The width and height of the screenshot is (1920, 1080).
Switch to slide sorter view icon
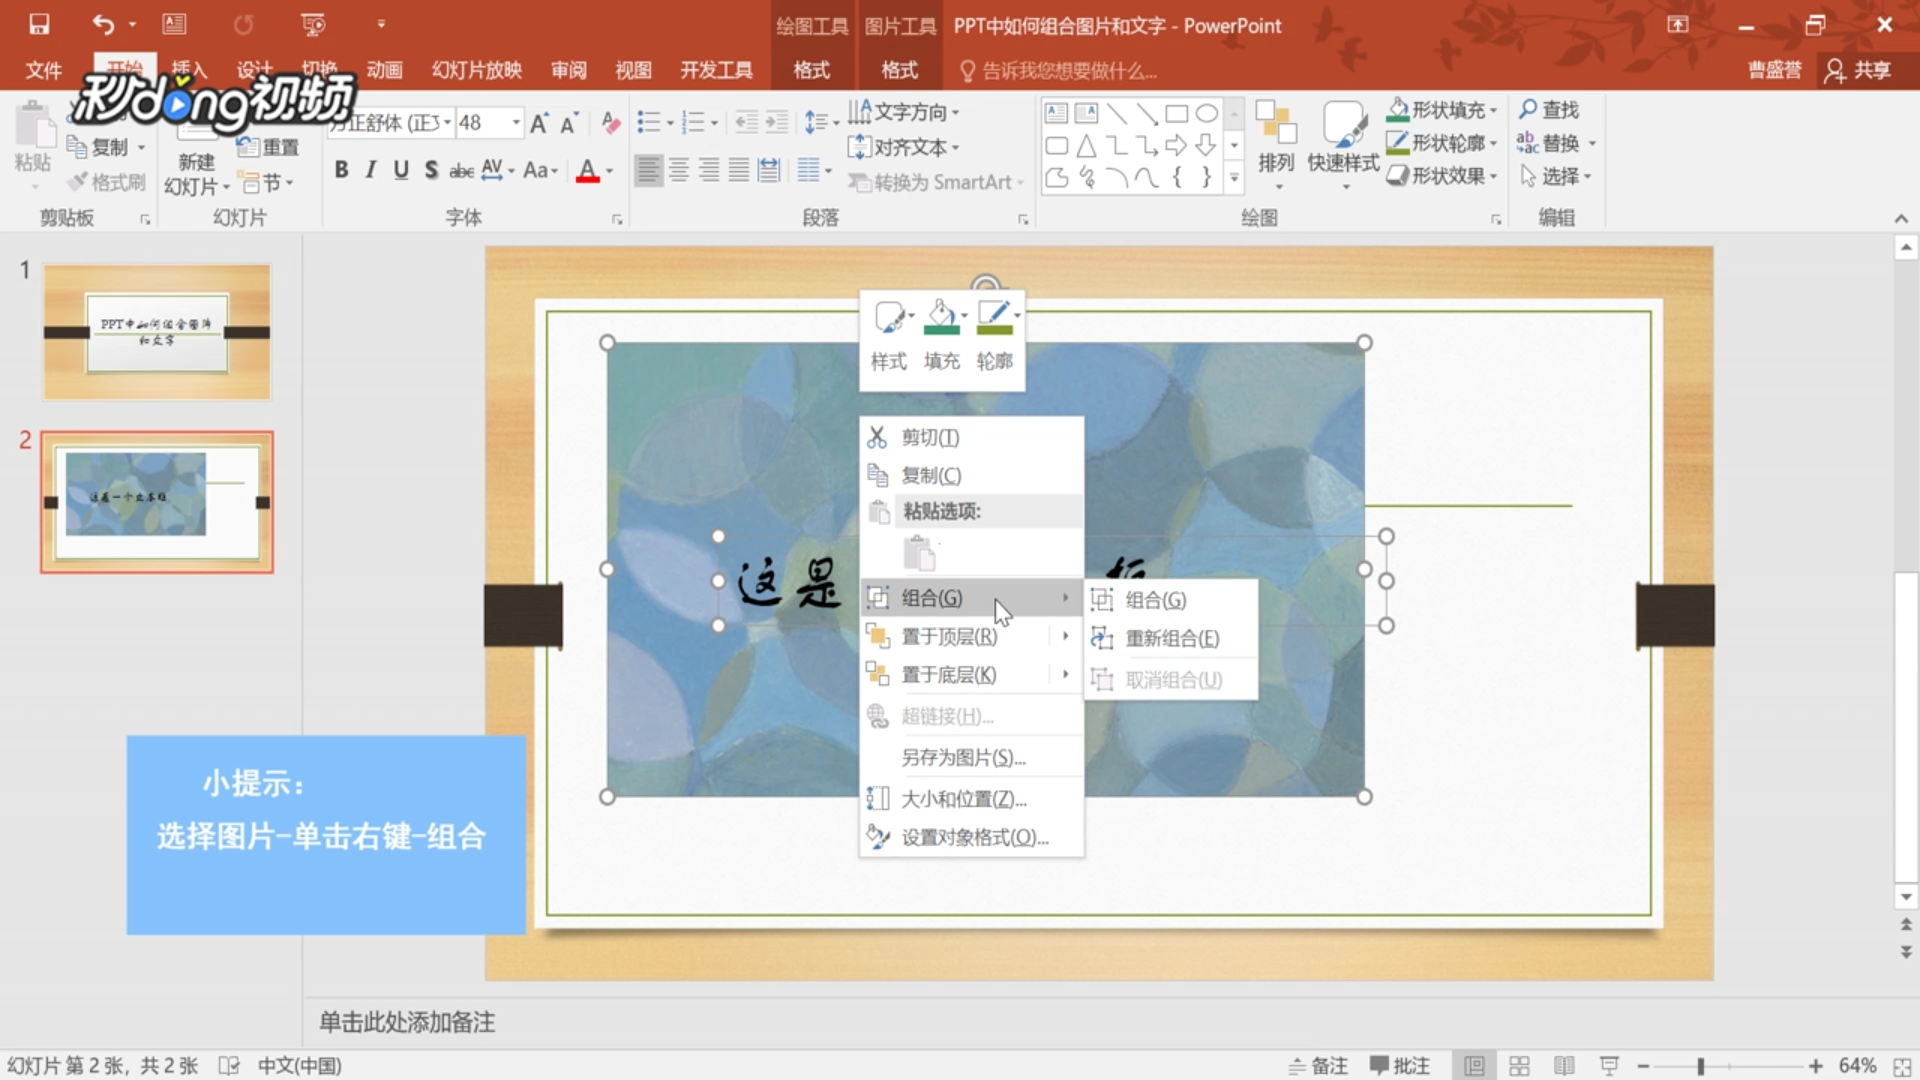tap(1519, 1066)
